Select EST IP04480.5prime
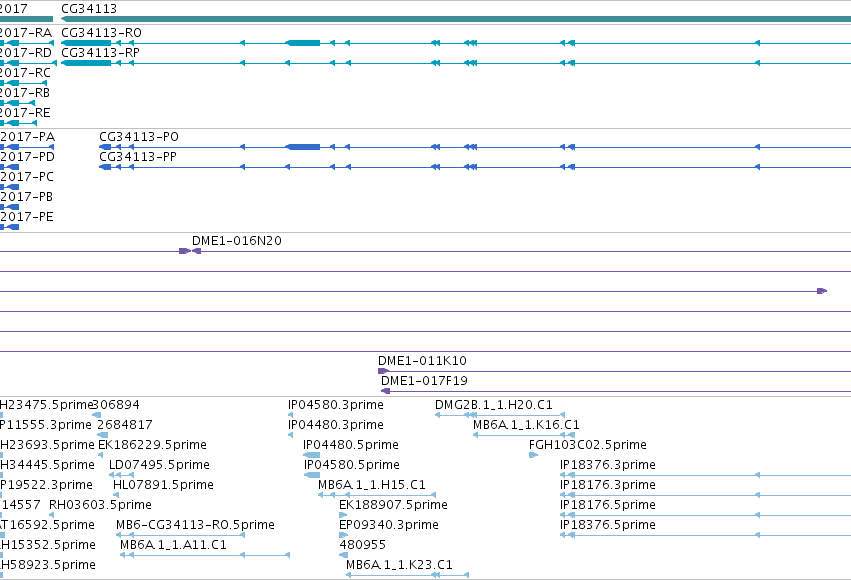Viewport: 851px width, 580px height. [x=351, y=445]
